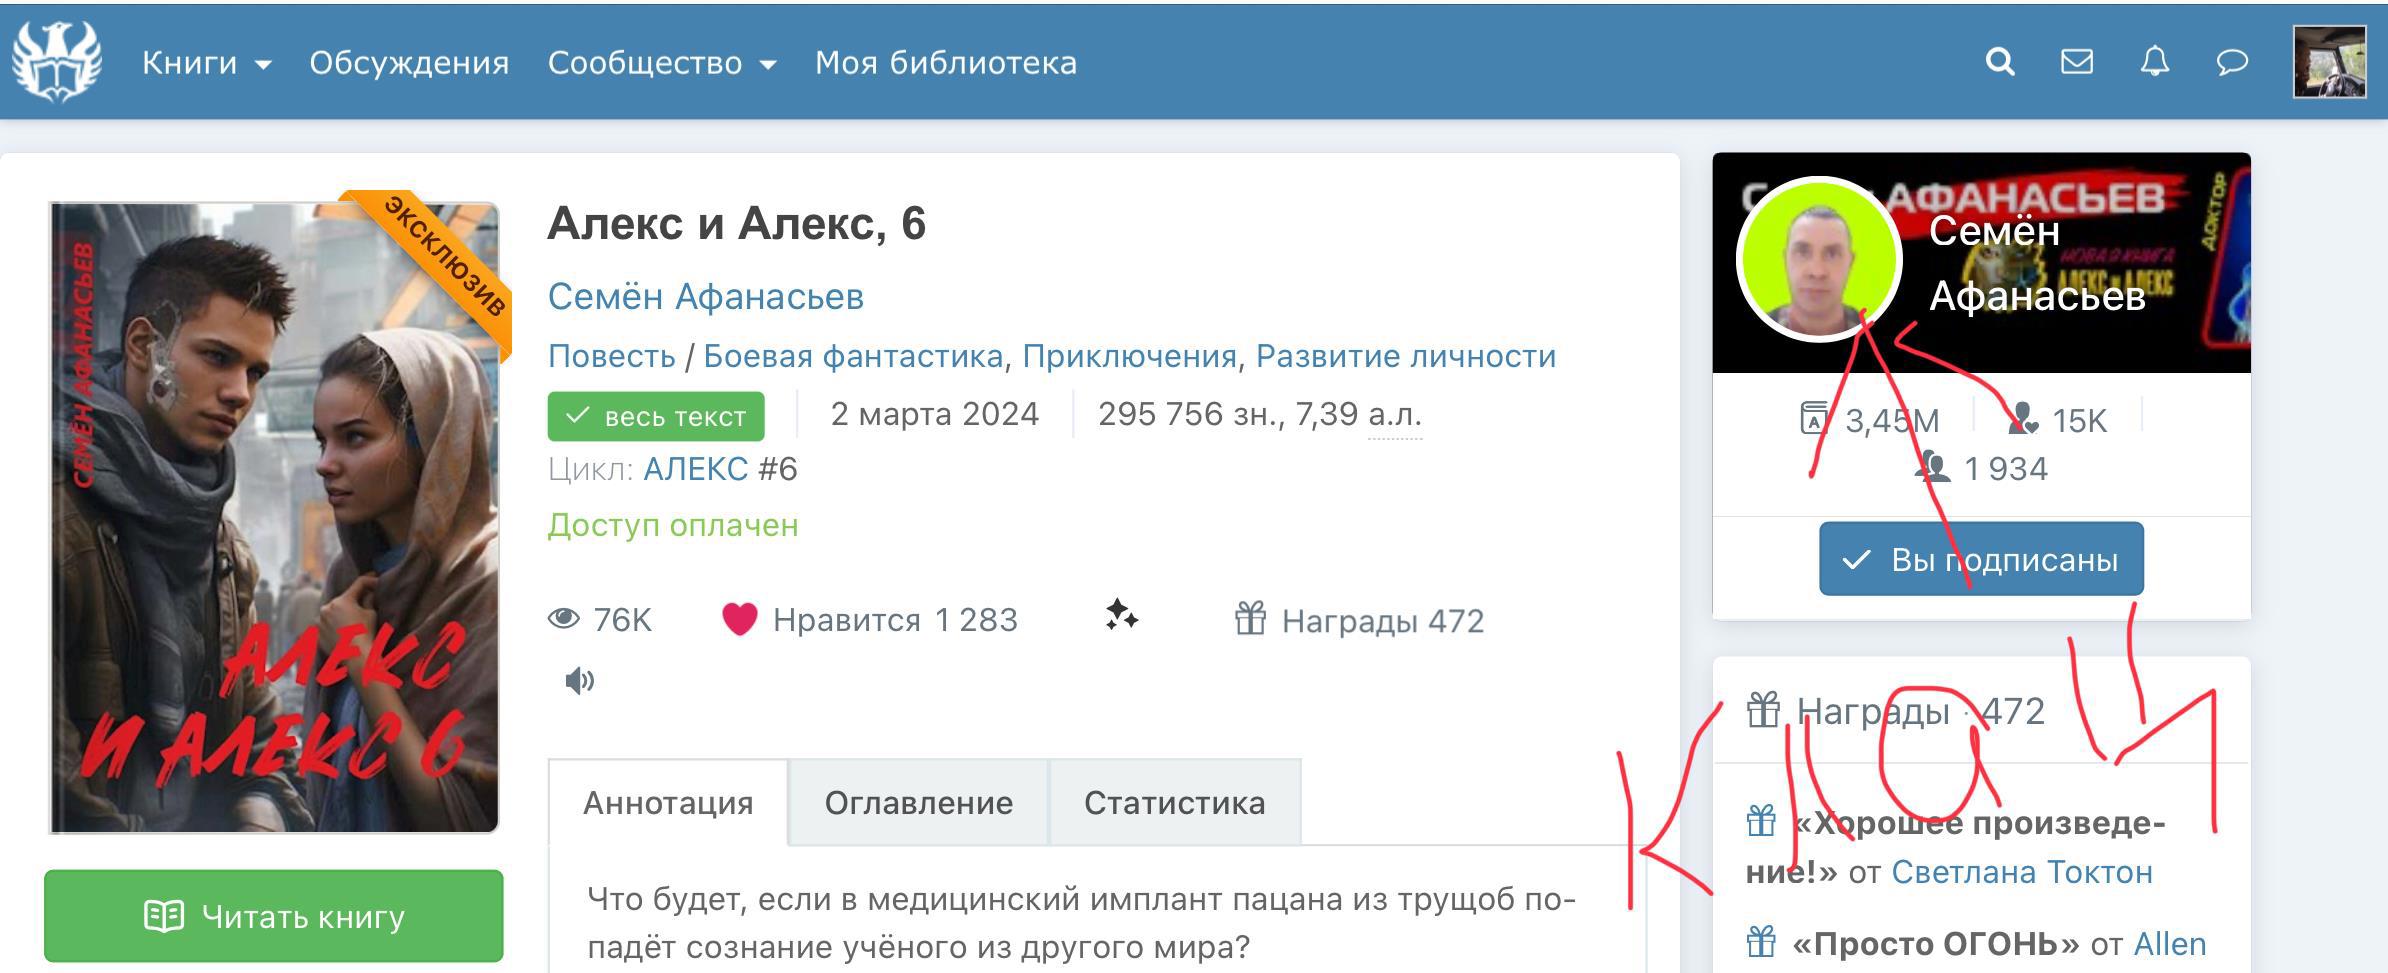
Task: Toggle the Нравится heart like
Action: point(739,619)
